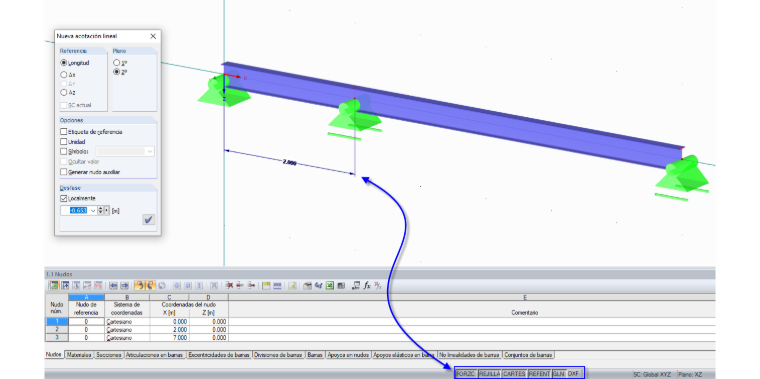Switch to the Secciones tab
The height and width of the screenshot is (379, 760).
click(x=109, y=355)
